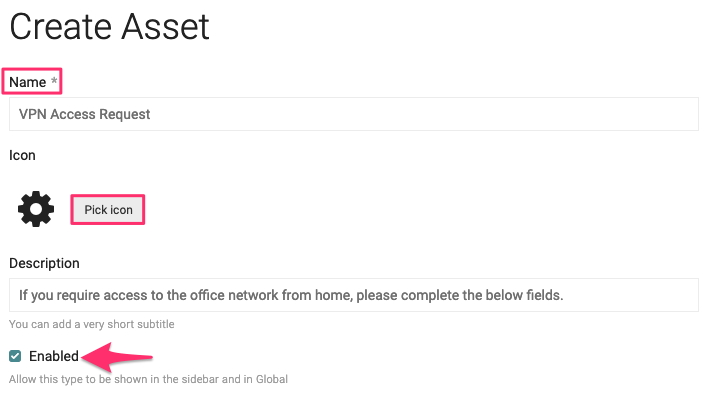The width and height of the screenshot is (721, 403).
Task: Place cursor on "Request" in the Name field
Action: click(x=125, y=114)
